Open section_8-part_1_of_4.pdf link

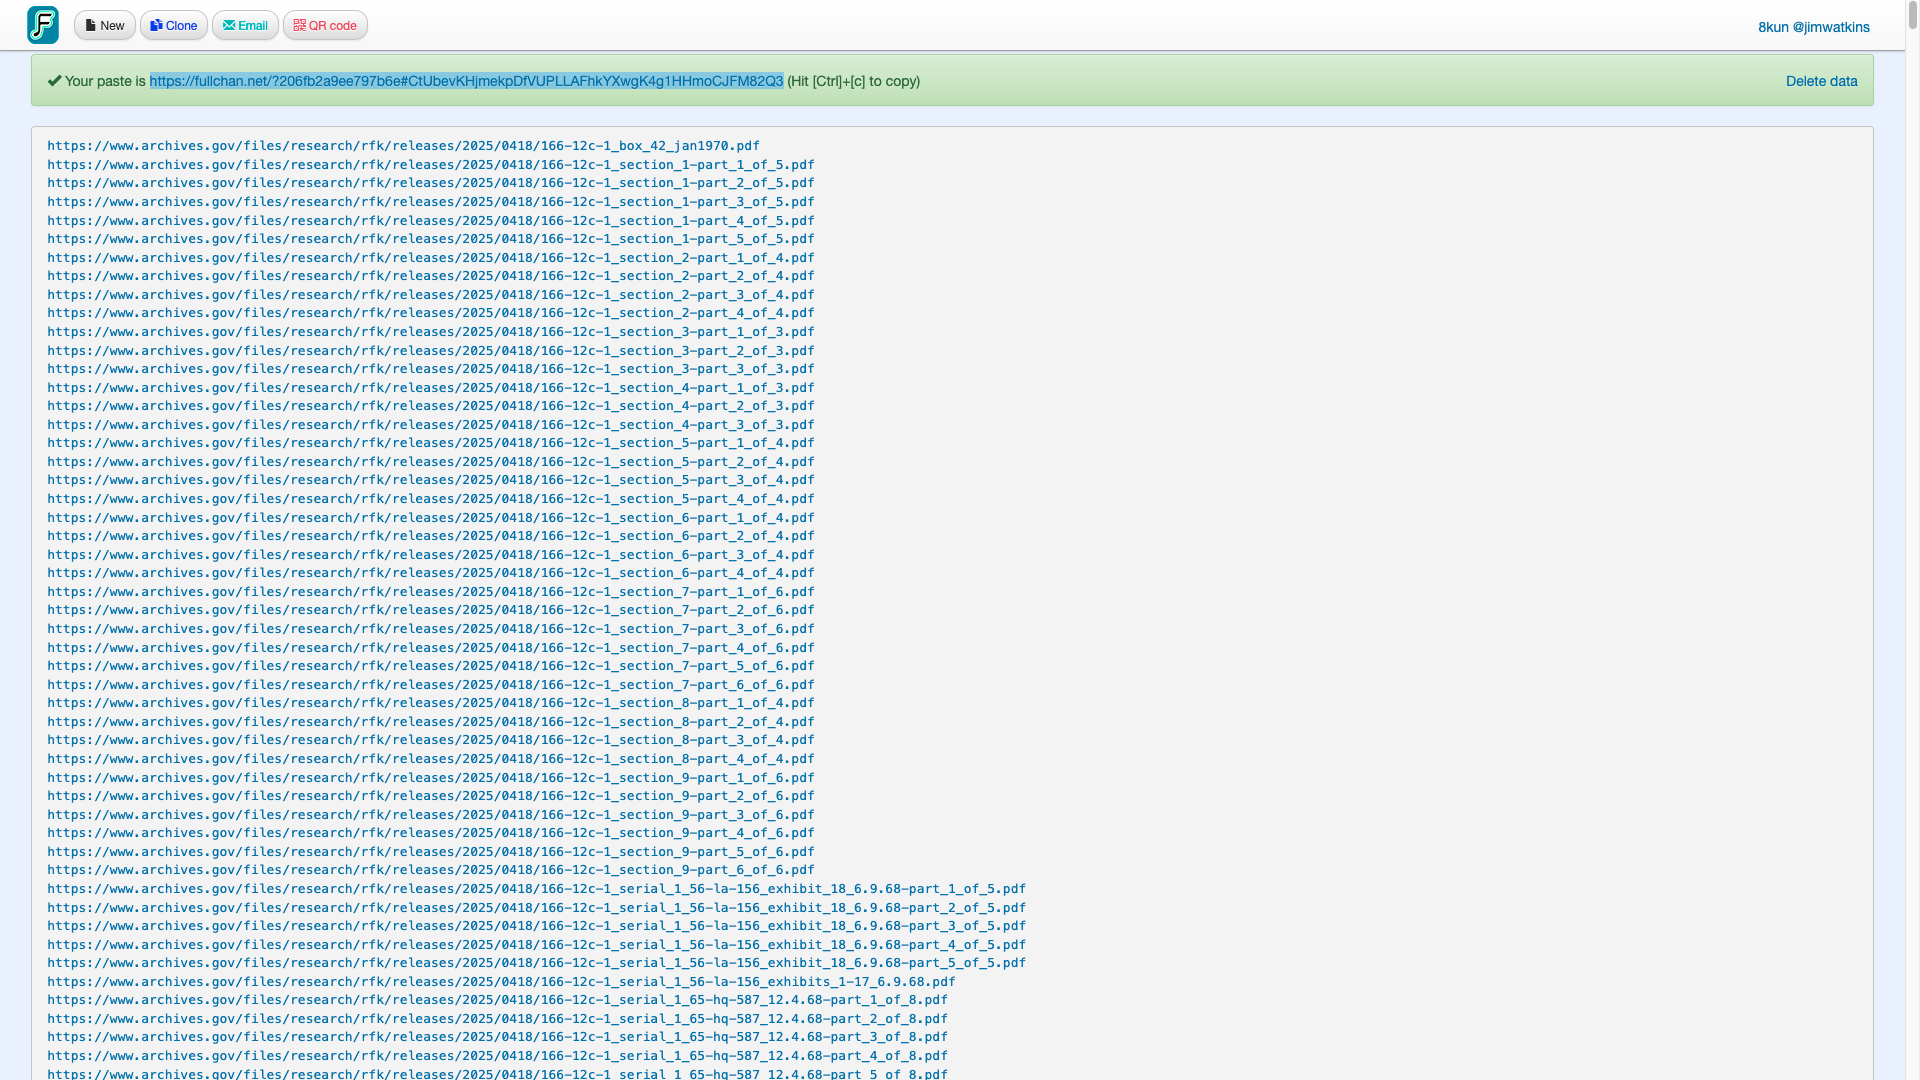point(431,703)
